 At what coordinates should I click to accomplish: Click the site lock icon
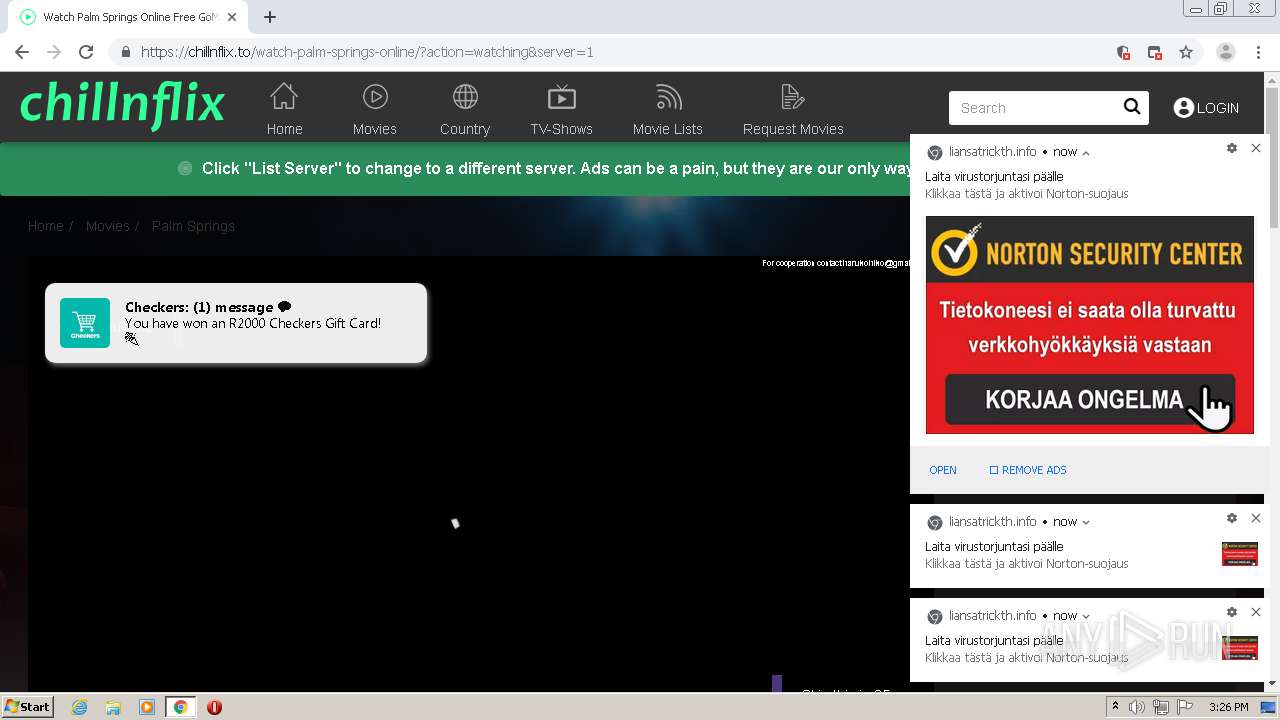(x=125, y=52)
